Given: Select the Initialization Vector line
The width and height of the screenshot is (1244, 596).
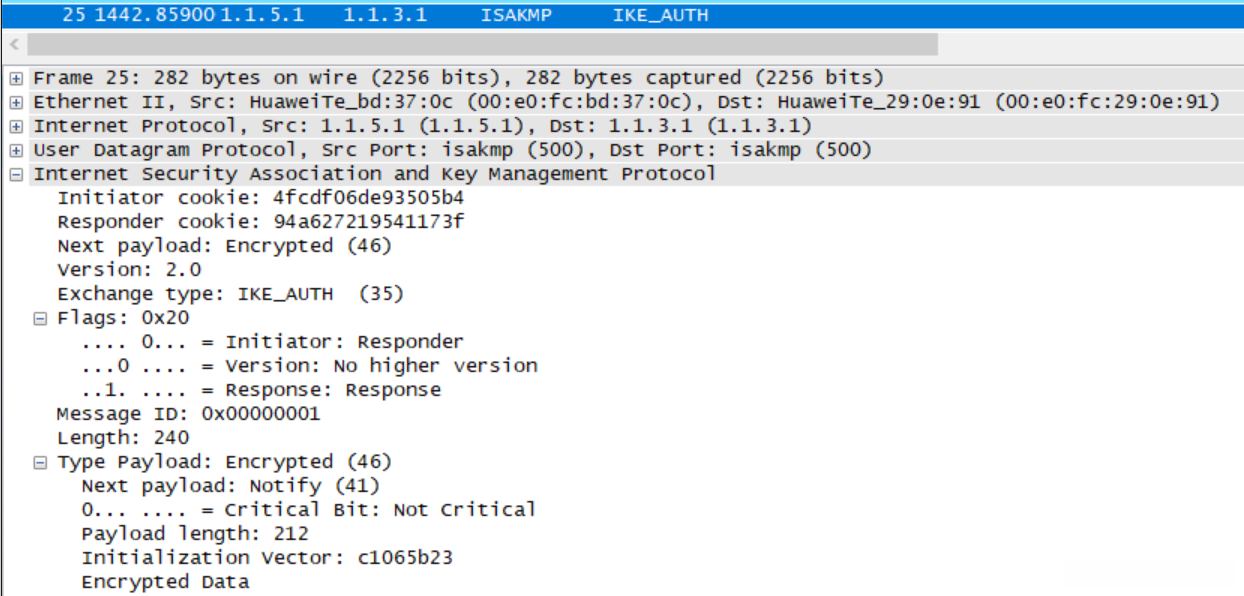Looking at the screenshot, I should [267, 558].
